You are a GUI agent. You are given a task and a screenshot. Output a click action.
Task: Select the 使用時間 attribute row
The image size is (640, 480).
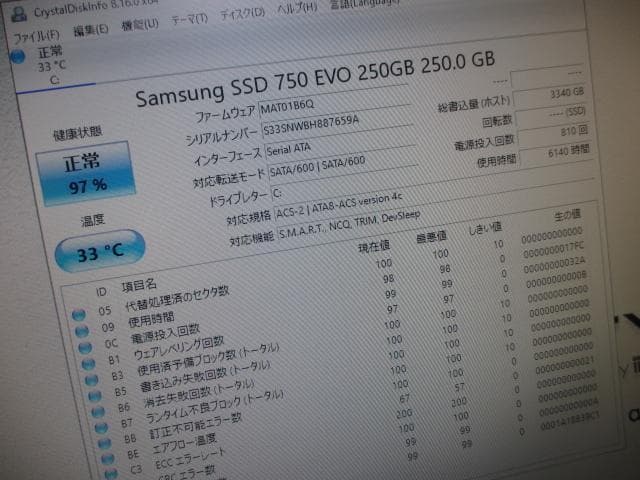(x=333, y=289)
